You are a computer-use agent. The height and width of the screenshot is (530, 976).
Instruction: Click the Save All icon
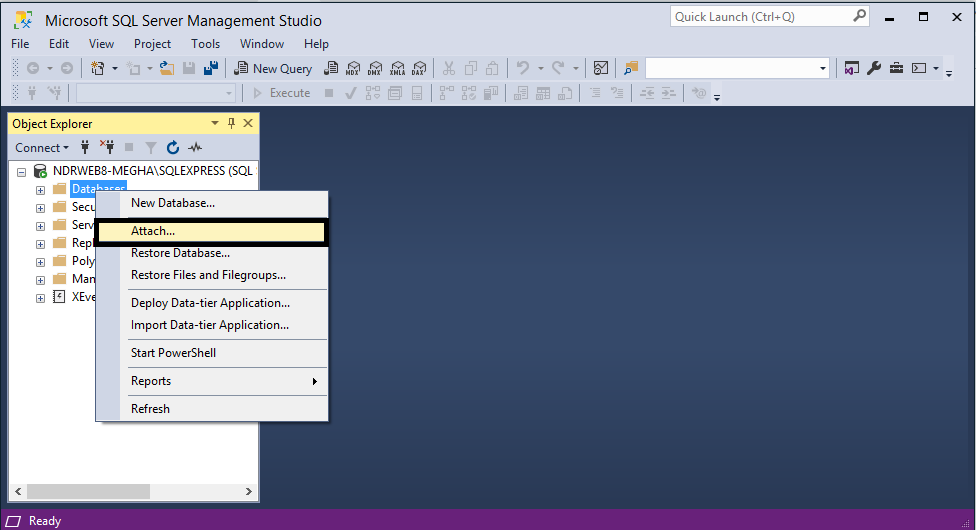click(x=212, y=69)
